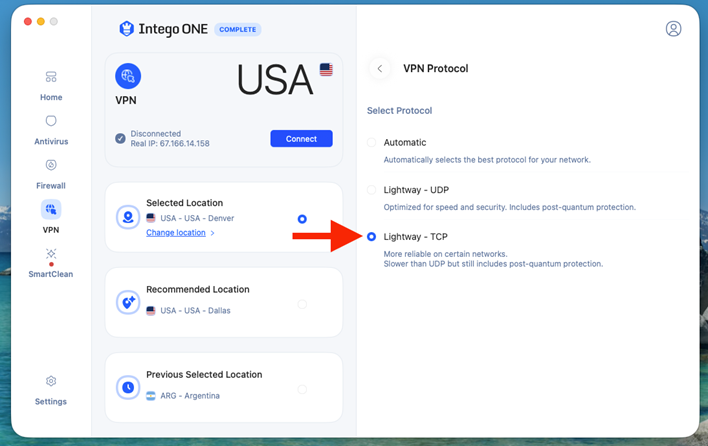Click the Disconnected status checkmark icon
The width and height of the screenshot is (708, 446).
tap(120, 139)
